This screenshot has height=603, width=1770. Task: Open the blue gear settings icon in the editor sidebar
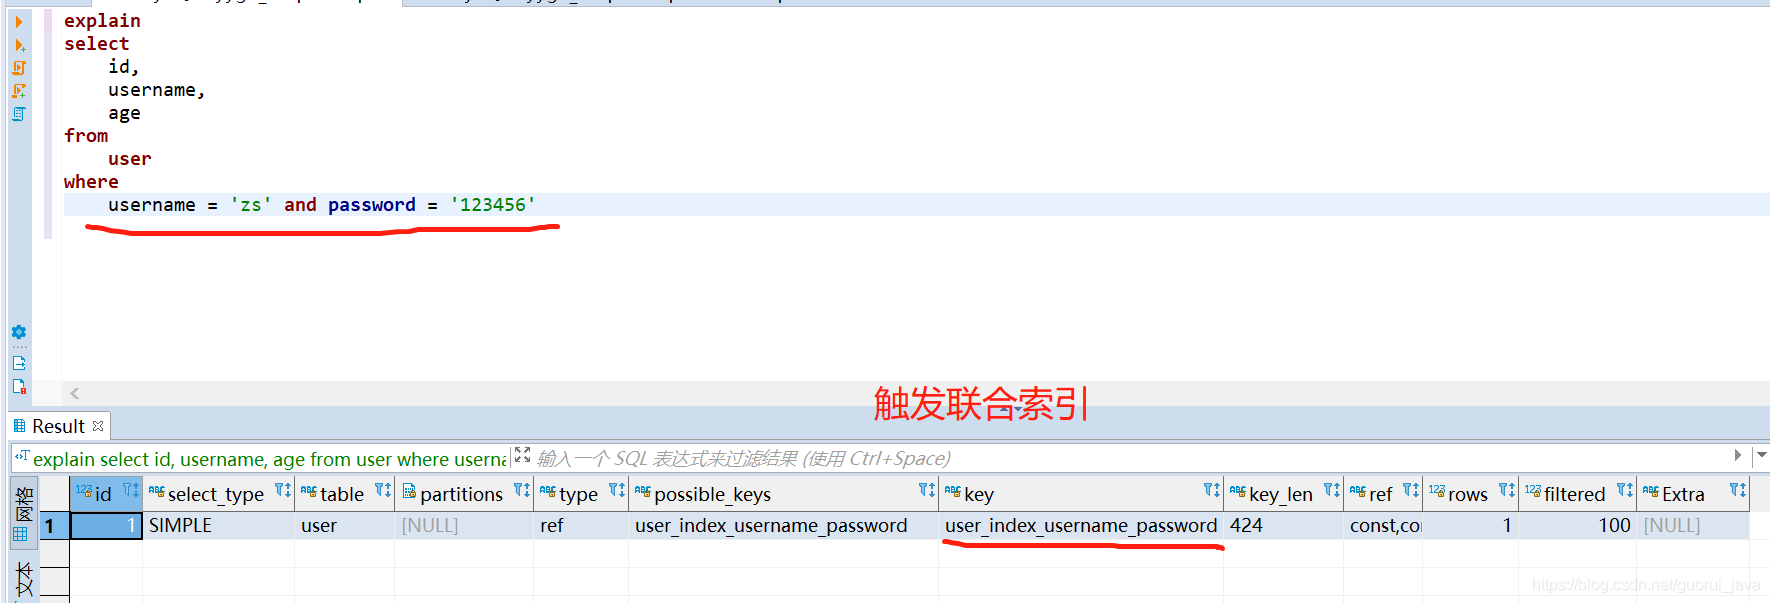pos(19,332)
